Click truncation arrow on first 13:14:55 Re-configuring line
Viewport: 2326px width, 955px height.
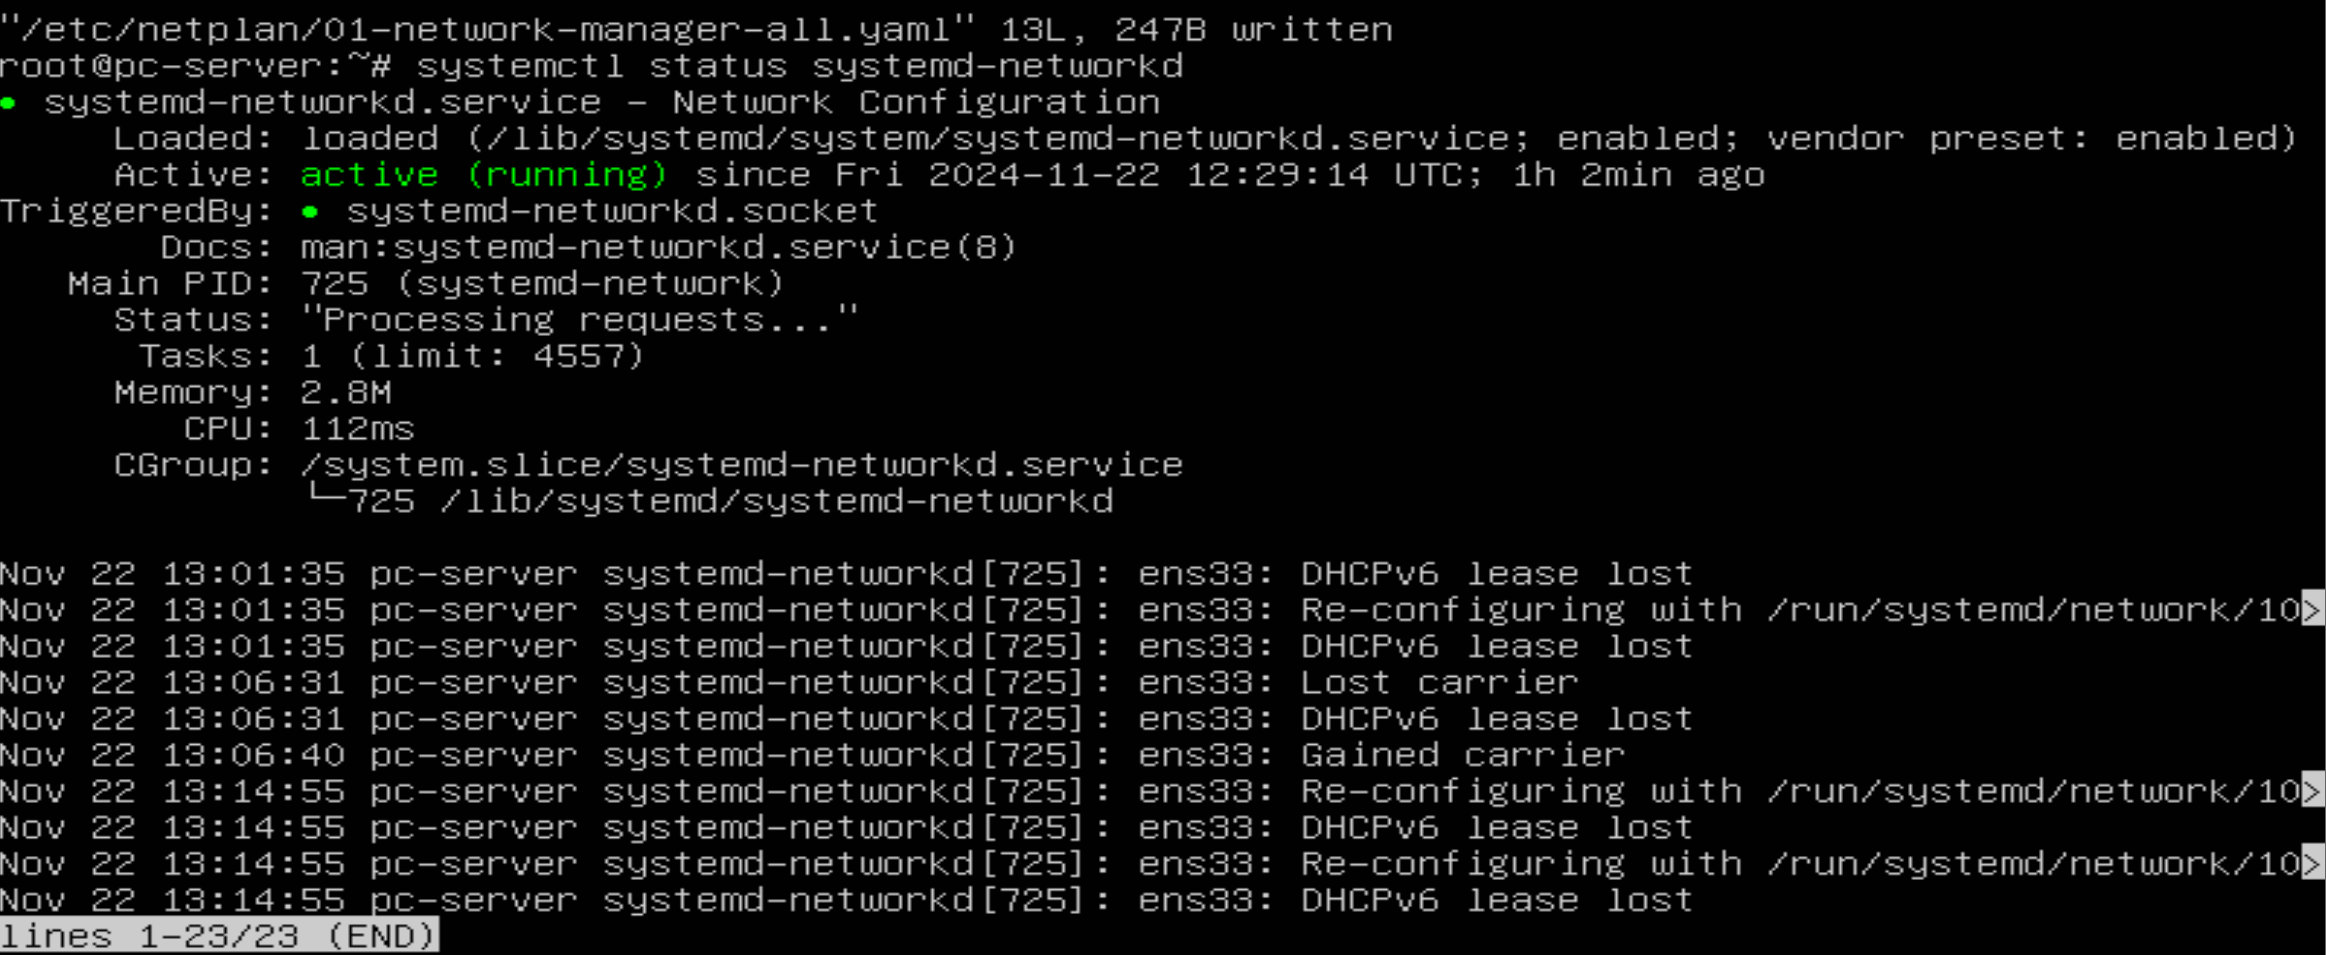point(2313,791)
